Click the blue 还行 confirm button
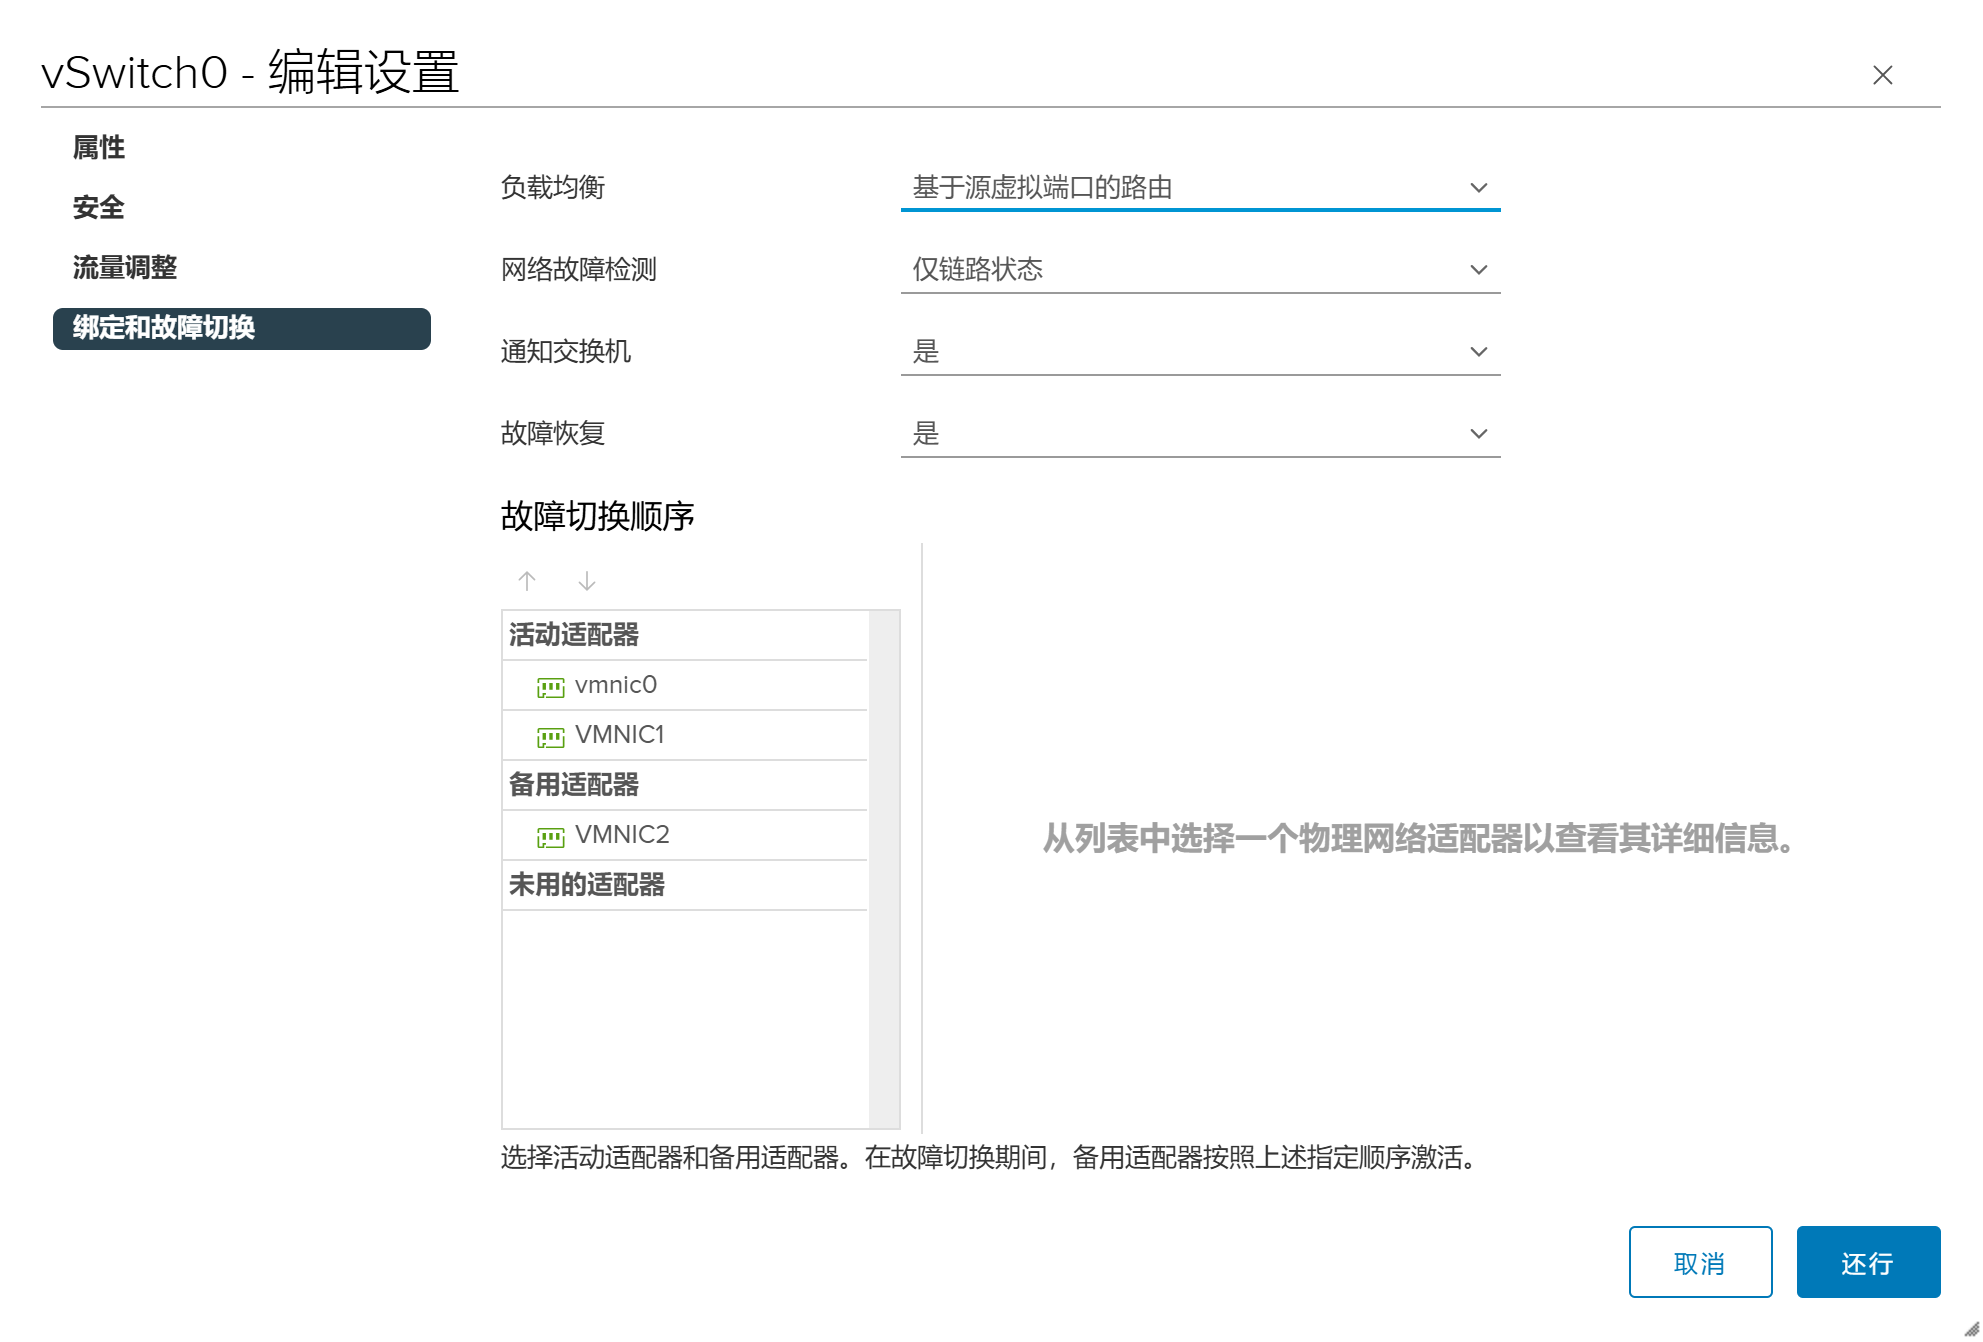The width and height of the screenshot is (1983, 1342). (x=1867, y=1262)
